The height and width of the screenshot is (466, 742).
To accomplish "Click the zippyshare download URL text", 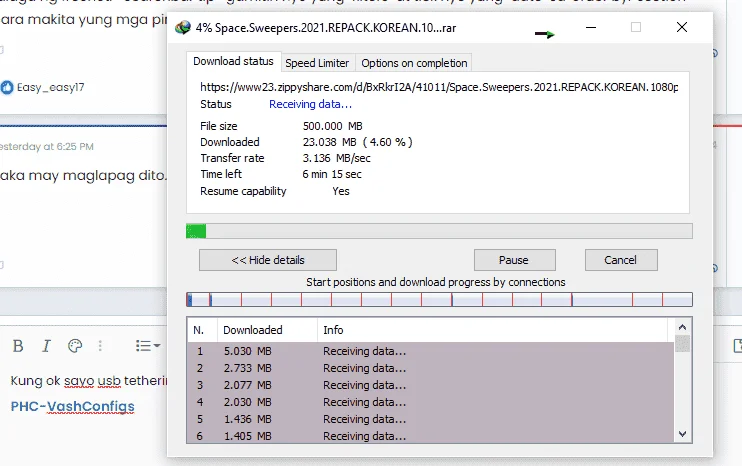I will [x=439, y=87].
